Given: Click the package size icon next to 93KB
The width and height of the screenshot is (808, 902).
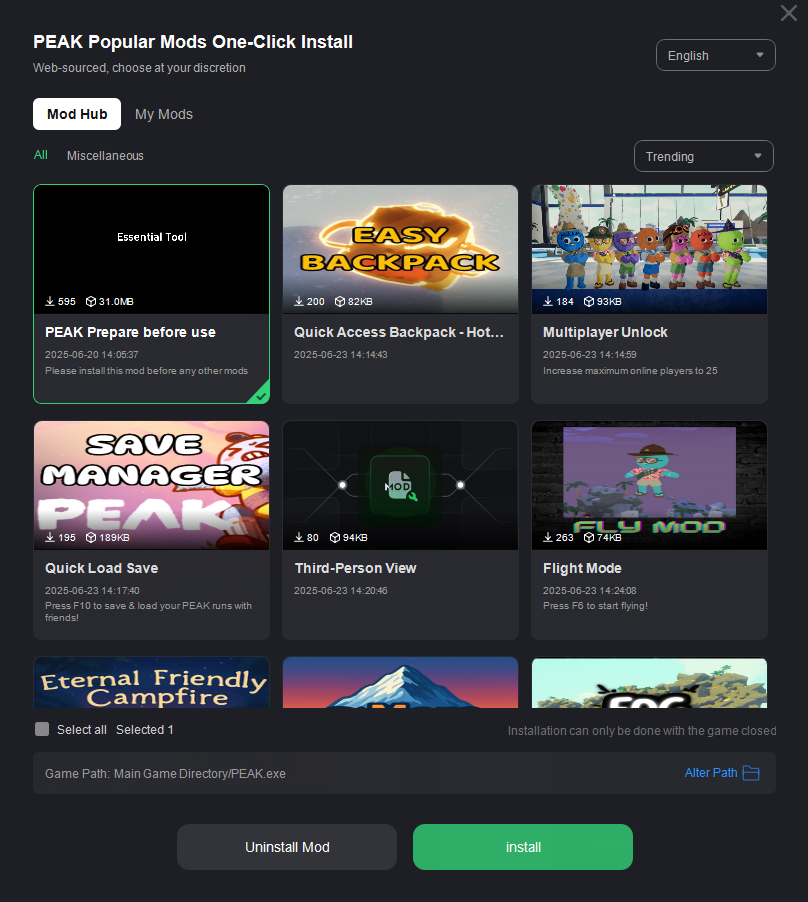Looking at the screenshot, I should 589,301.
